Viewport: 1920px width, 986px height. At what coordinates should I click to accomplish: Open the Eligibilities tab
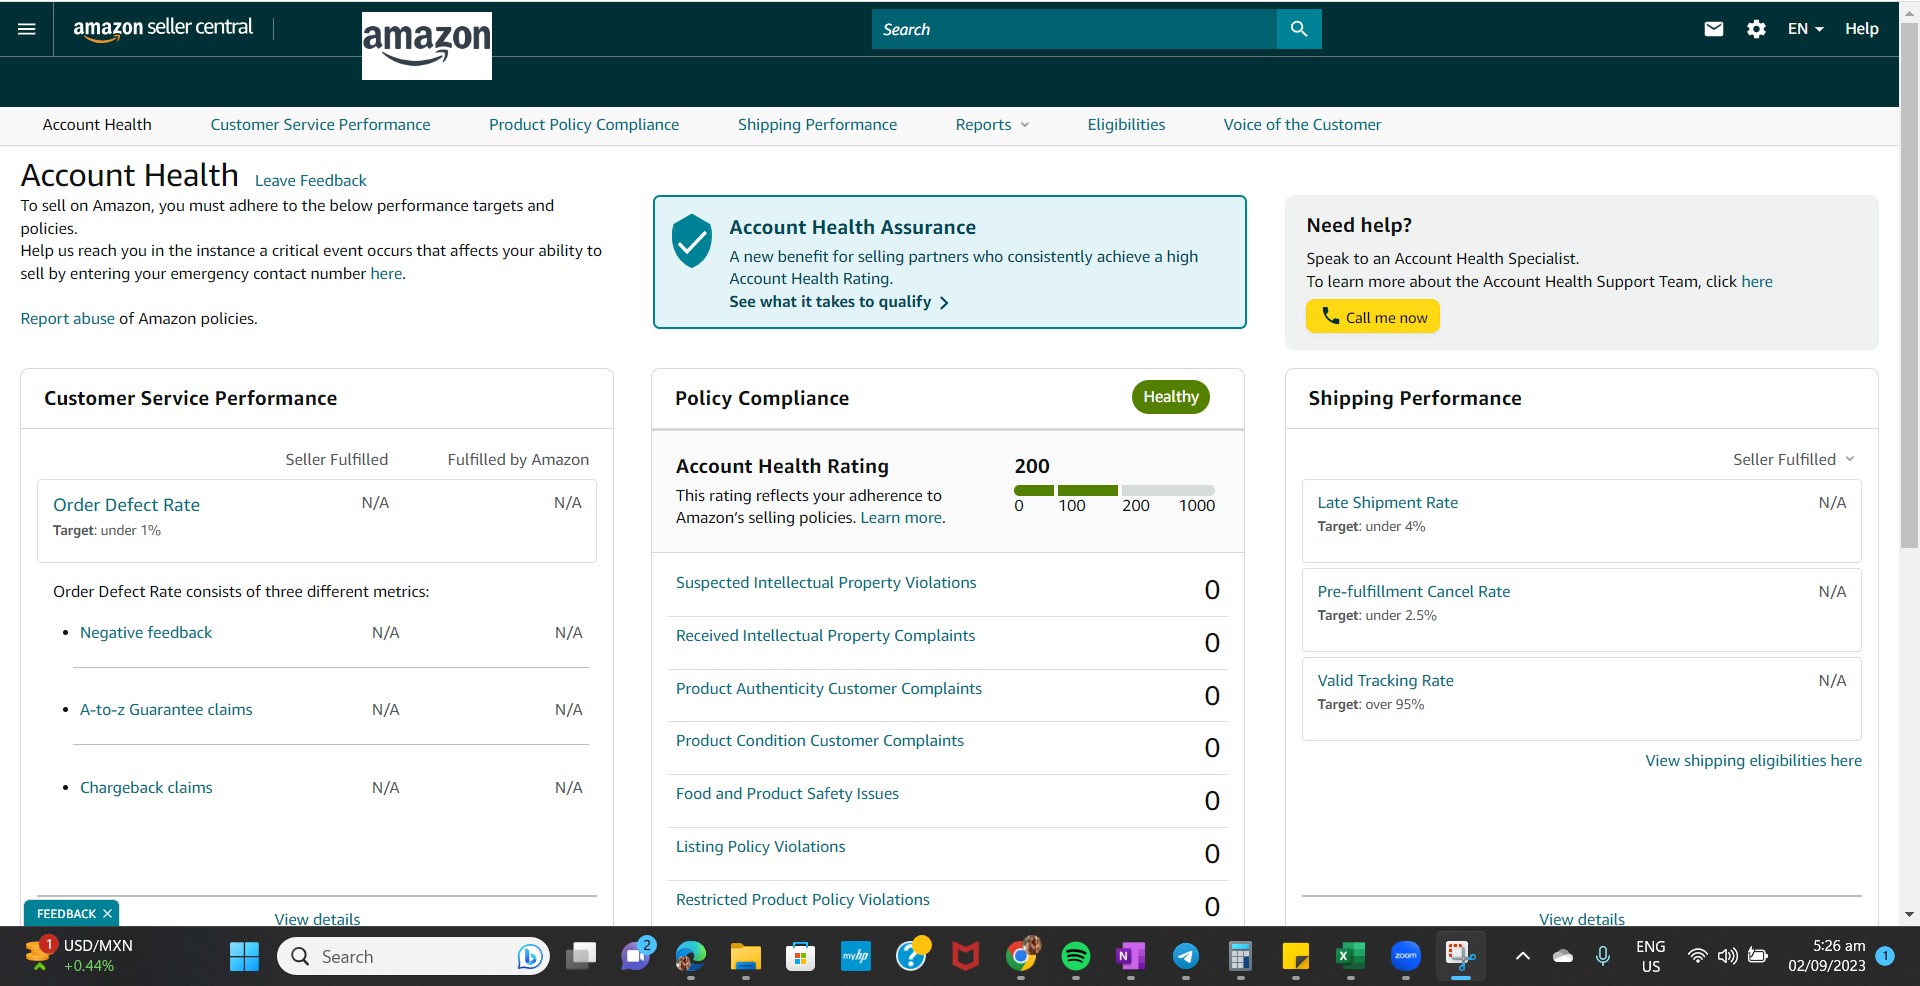(x=1126, y=125)
